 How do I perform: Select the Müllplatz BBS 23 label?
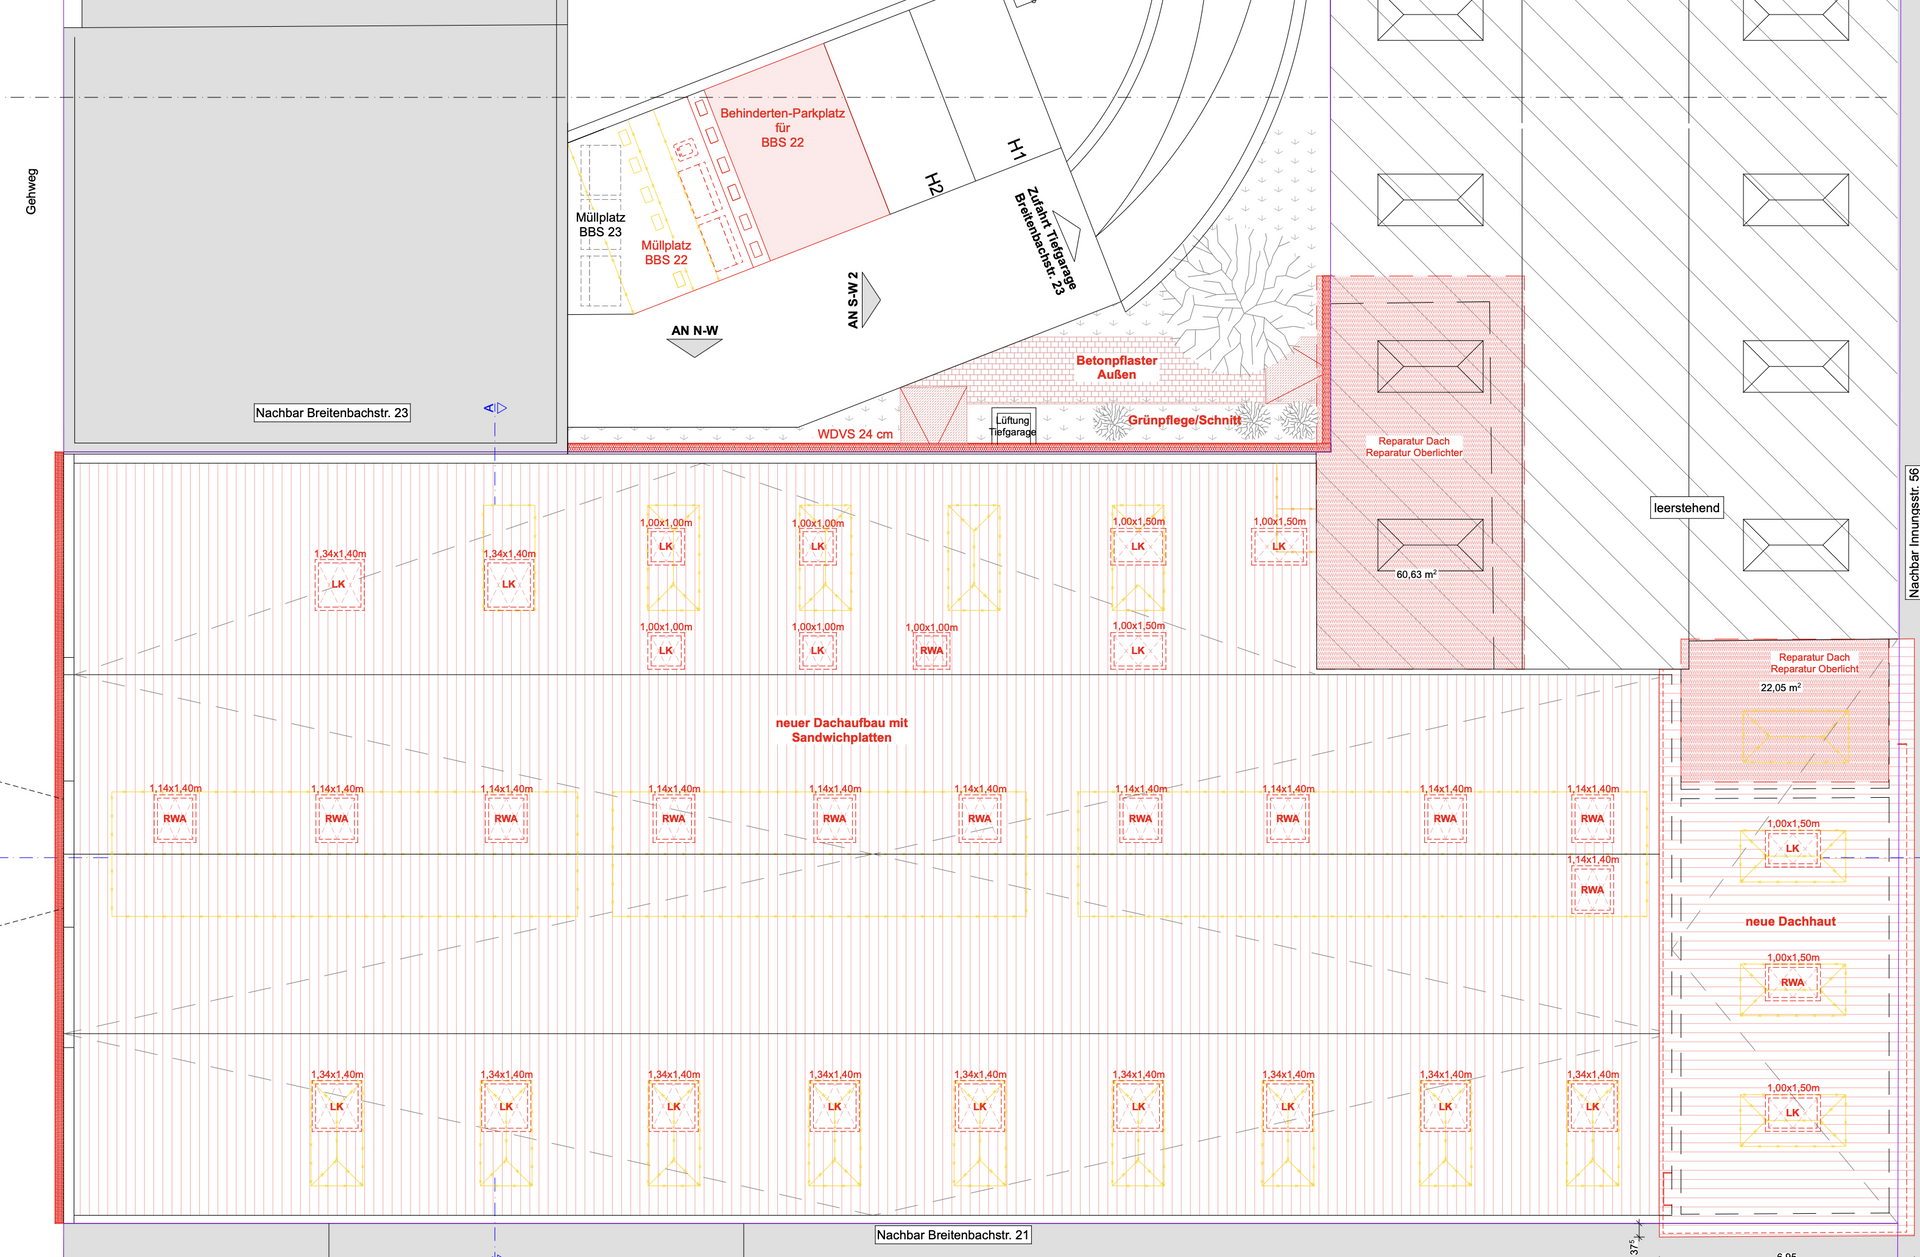pos(600,225)
